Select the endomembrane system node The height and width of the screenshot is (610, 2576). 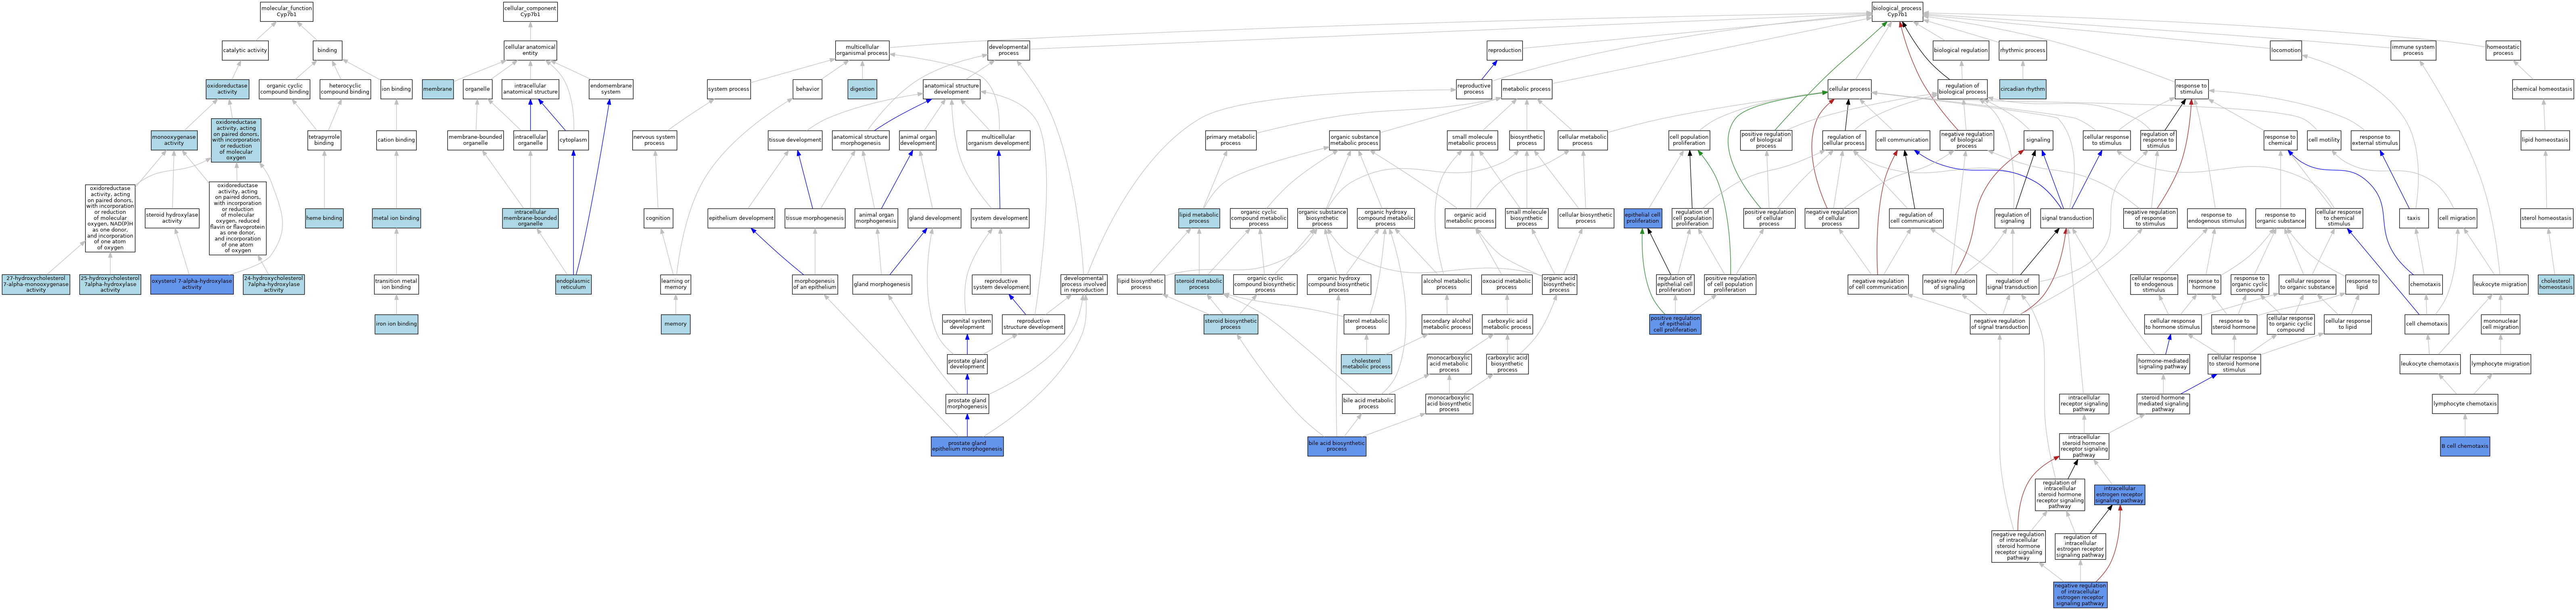point(611,89)
